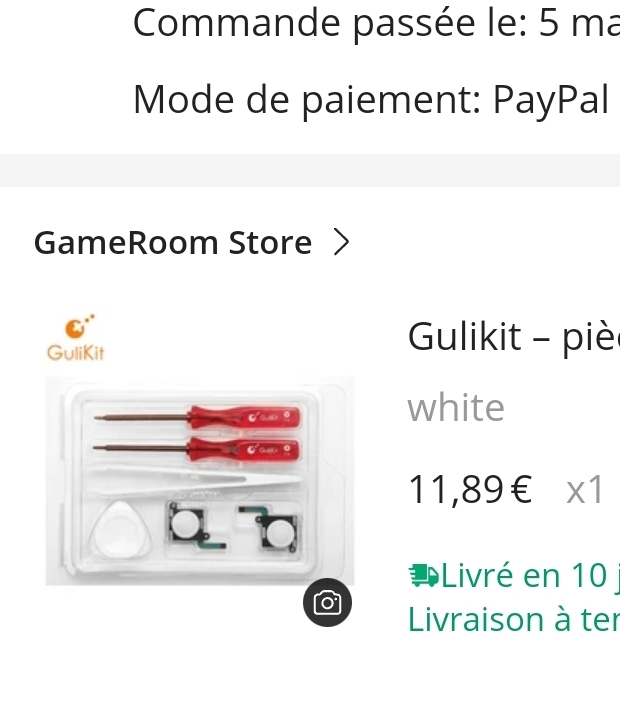
Task: Click the 11,89 € price
Action: (470, 490)
